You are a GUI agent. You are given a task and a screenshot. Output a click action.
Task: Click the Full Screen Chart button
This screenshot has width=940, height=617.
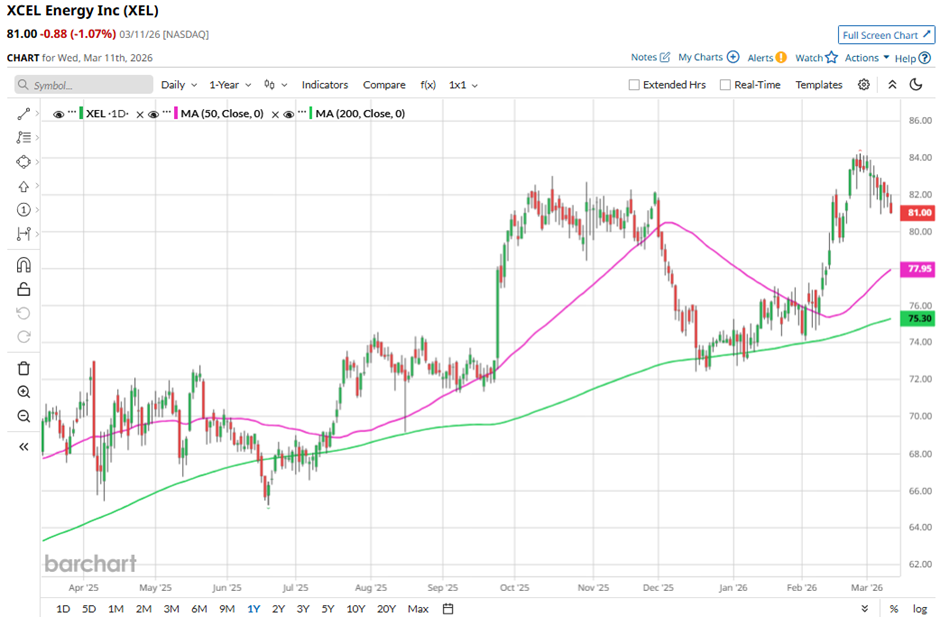(x=886, y=35)
